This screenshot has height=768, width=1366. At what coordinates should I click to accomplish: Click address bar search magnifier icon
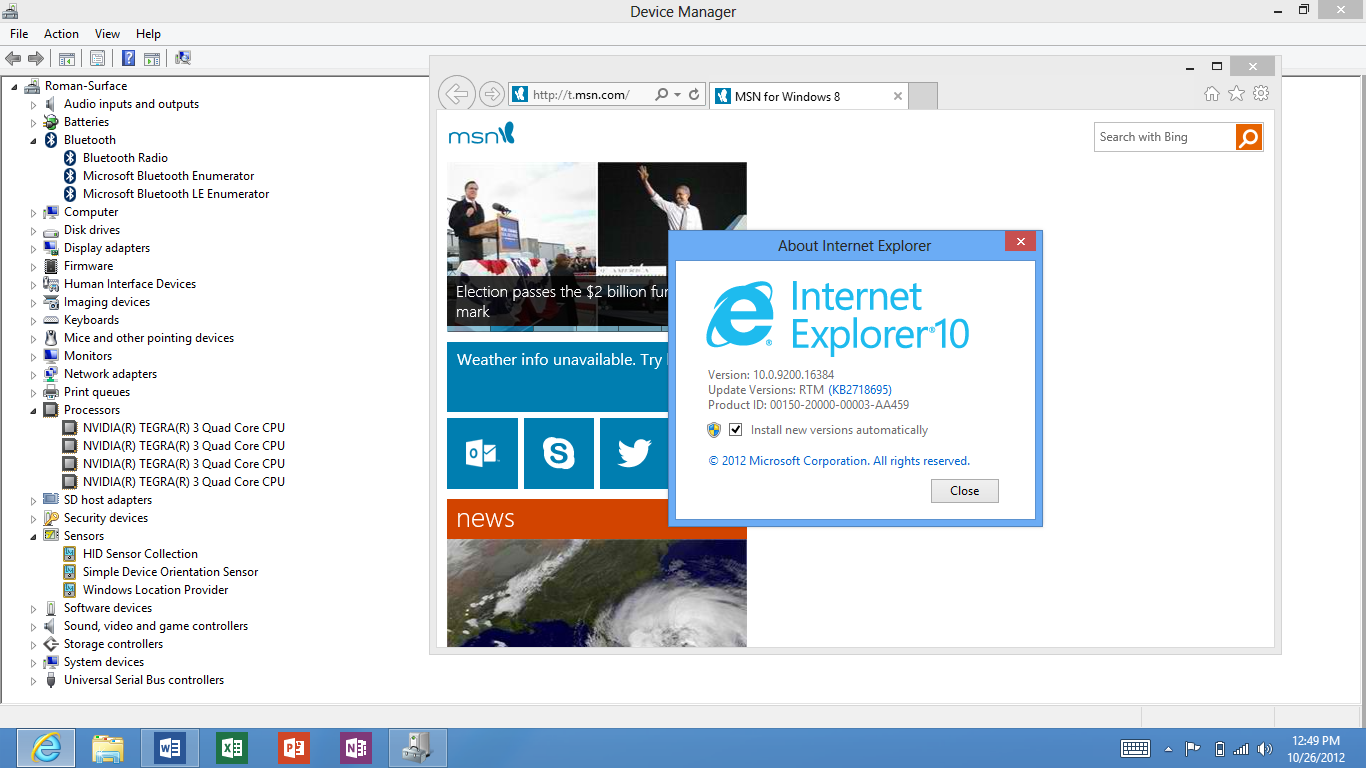[x=661, y=95]
